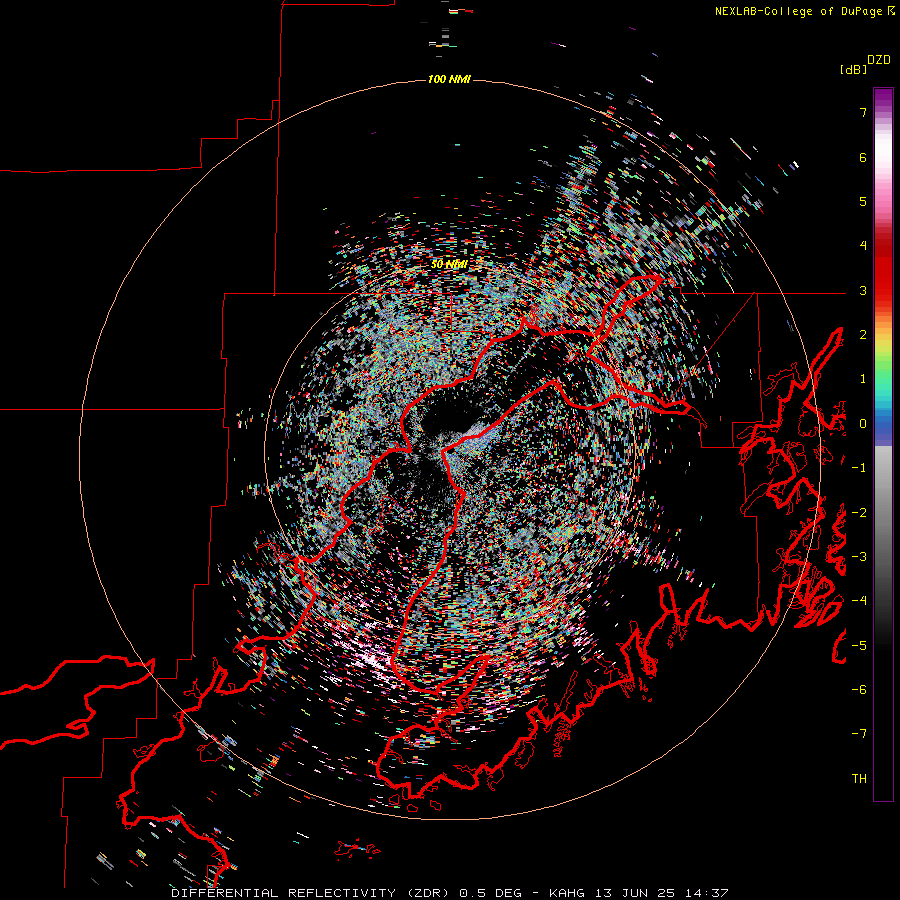This screenshot has width=900, height=900.
Task: Click the -7 value on color scale
Action: point(859,734)
